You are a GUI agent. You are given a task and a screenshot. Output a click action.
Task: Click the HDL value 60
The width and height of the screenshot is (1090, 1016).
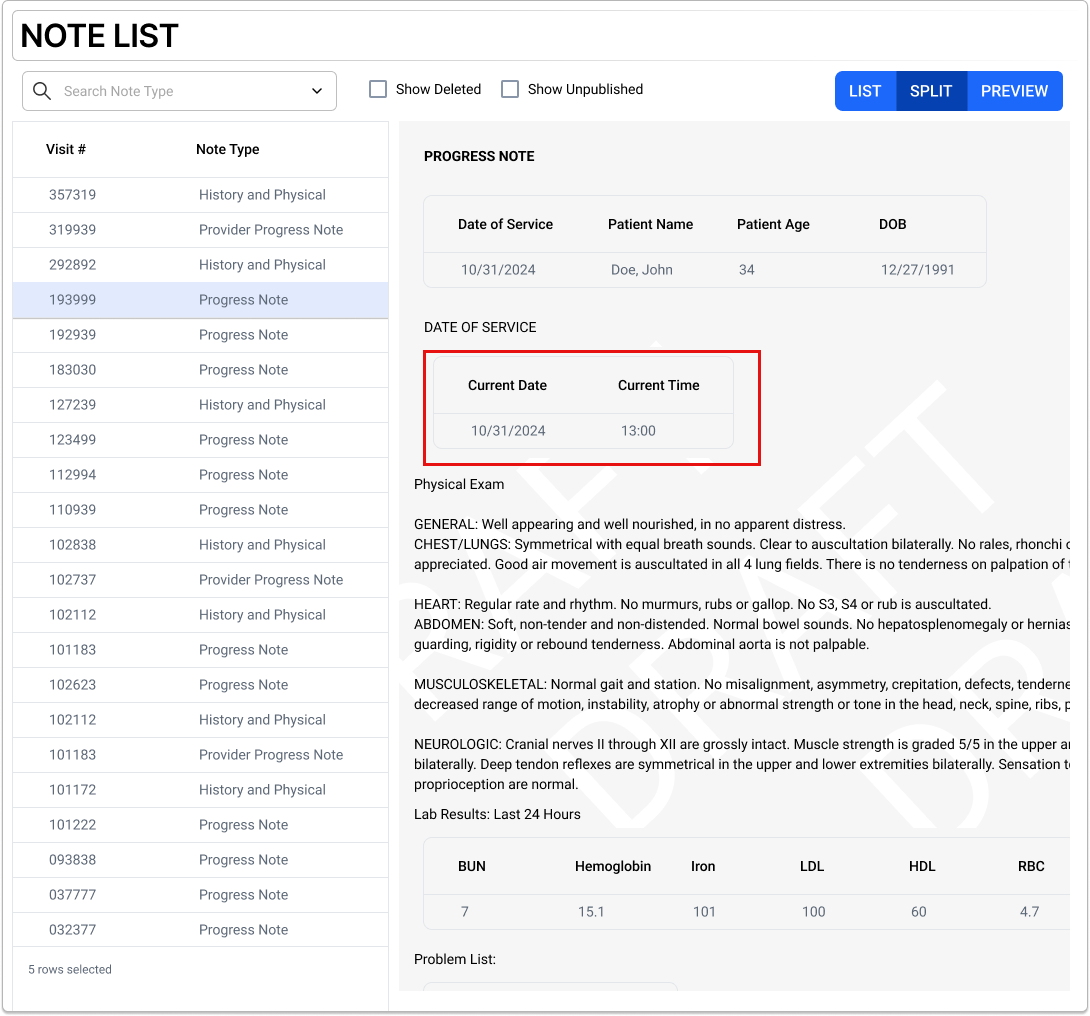[918, 912]
